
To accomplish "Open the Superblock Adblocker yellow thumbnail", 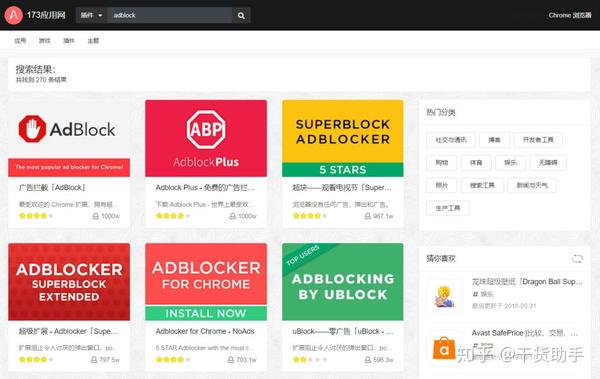I will point(342,138).
